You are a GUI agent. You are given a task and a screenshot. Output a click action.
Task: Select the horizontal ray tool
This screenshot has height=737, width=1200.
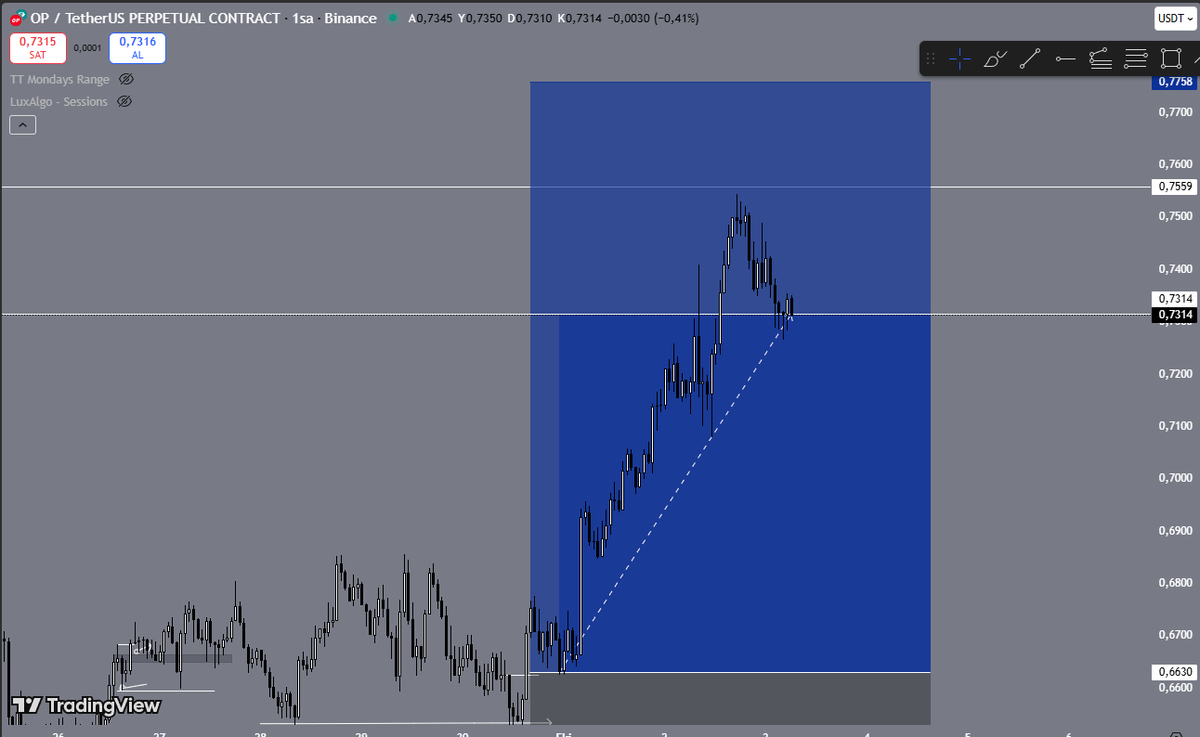1065,59
